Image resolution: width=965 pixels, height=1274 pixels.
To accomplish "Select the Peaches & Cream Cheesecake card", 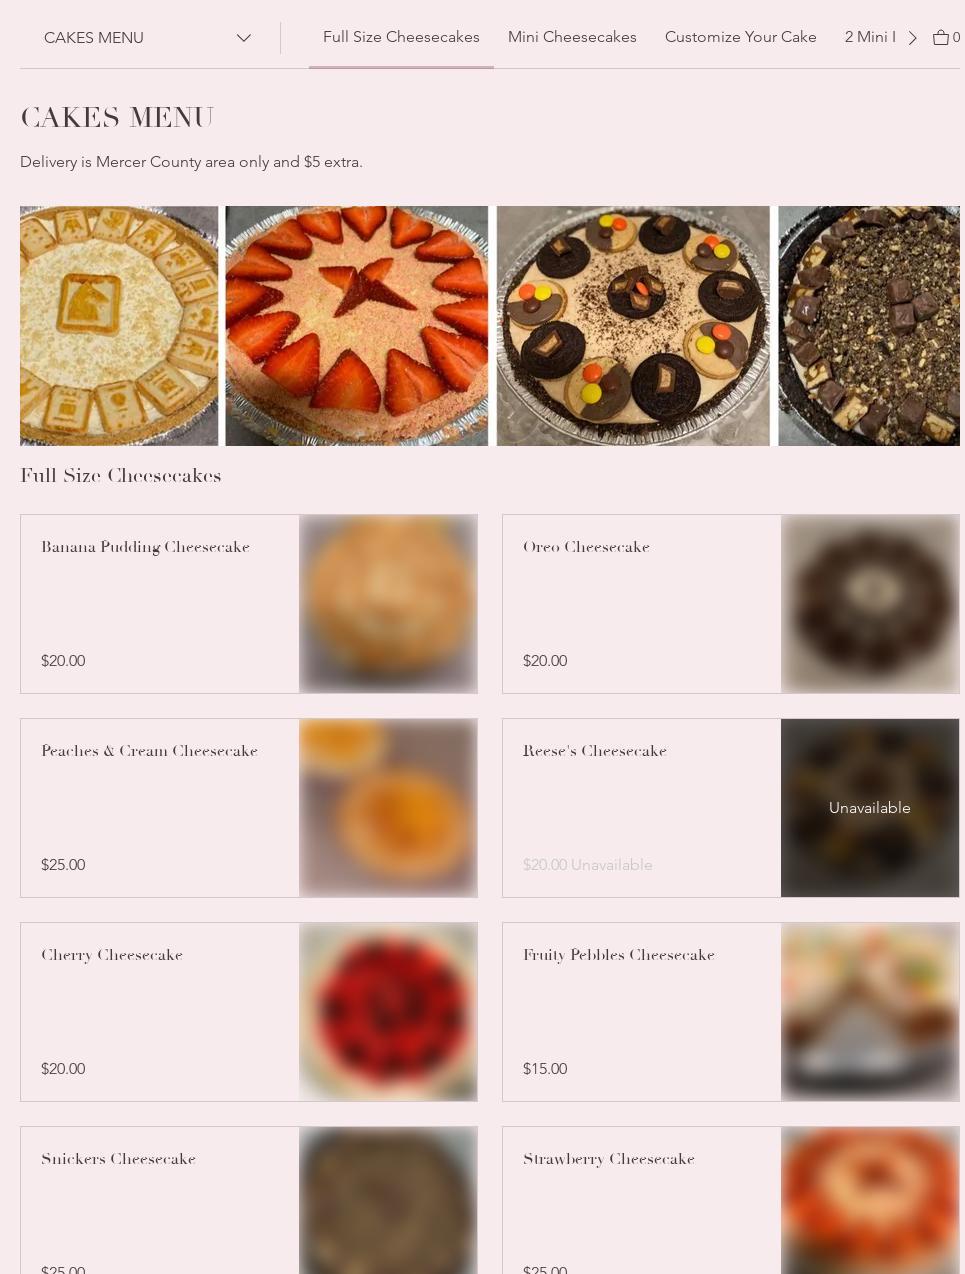I will click(x=249, y=808).
